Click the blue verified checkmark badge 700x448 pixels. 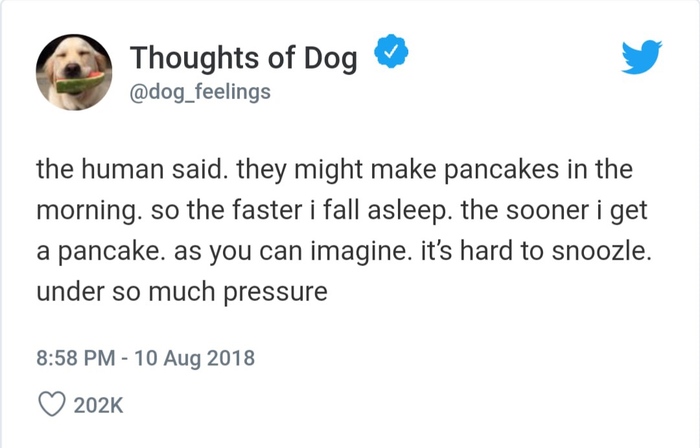[391, 51]
